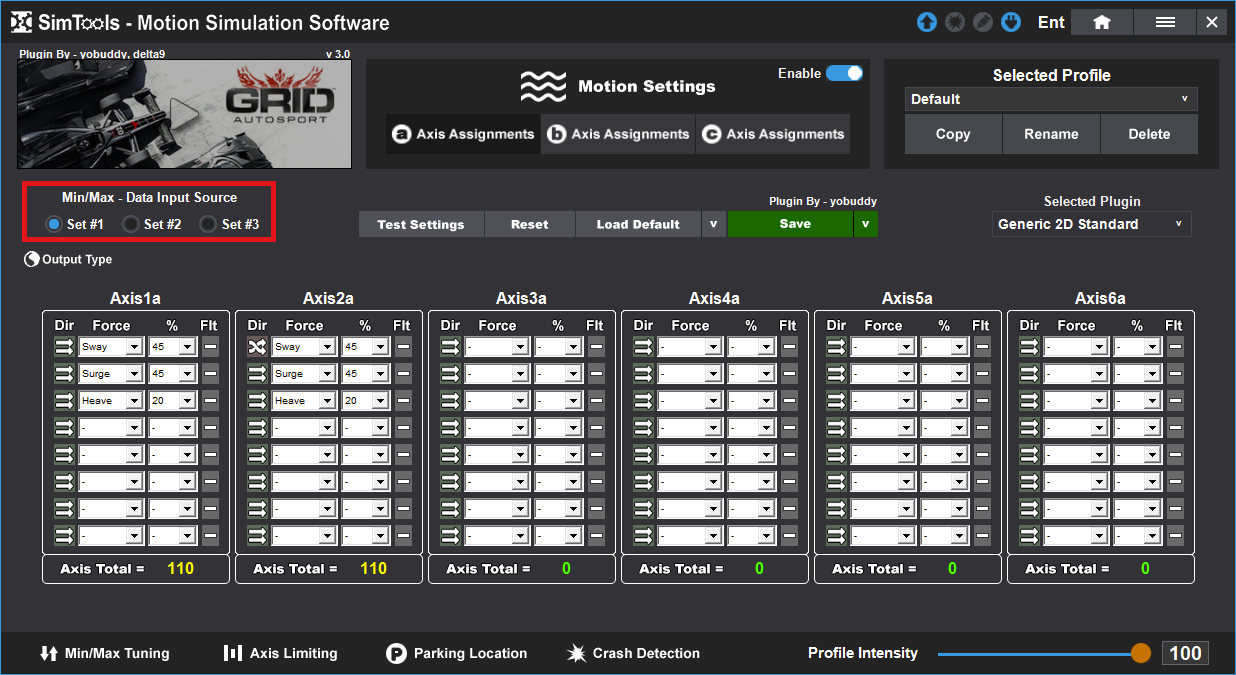1236x675 pixels.
Task: Click the Home icon button
Action: [x=1102, y=22]
